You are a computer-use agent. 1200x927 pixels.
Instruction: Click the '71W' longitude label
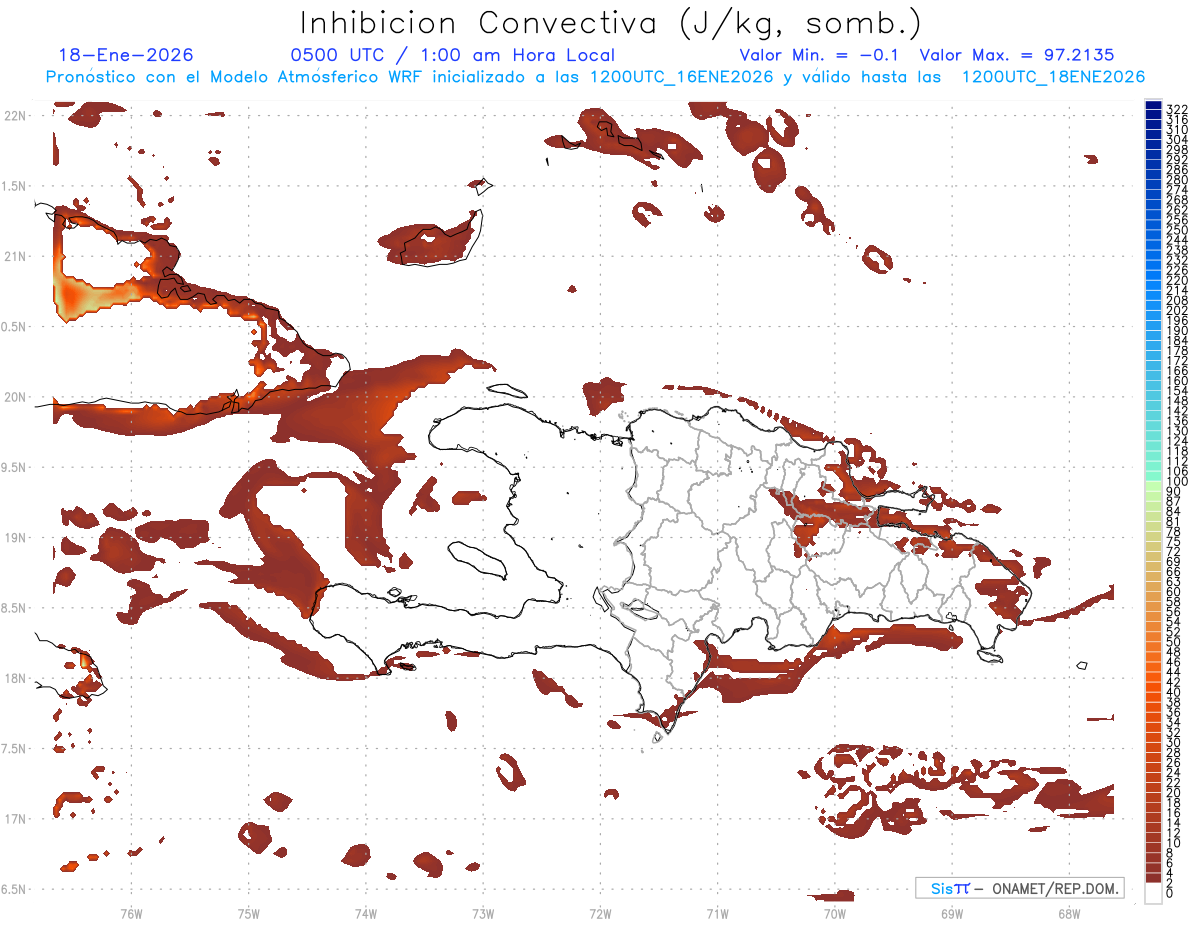(x=717, y=913)
